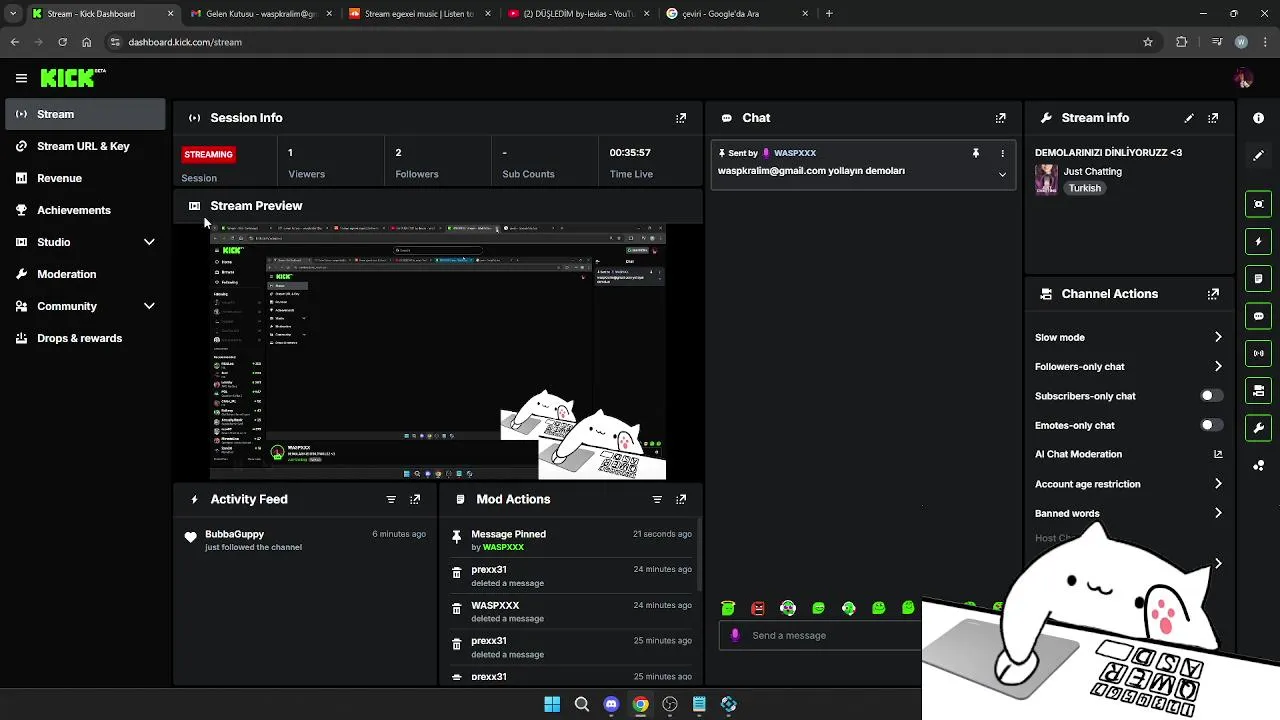Open the Mod Actions filter icon
This screenshot has height=720, width=1280.
[657, 499]
